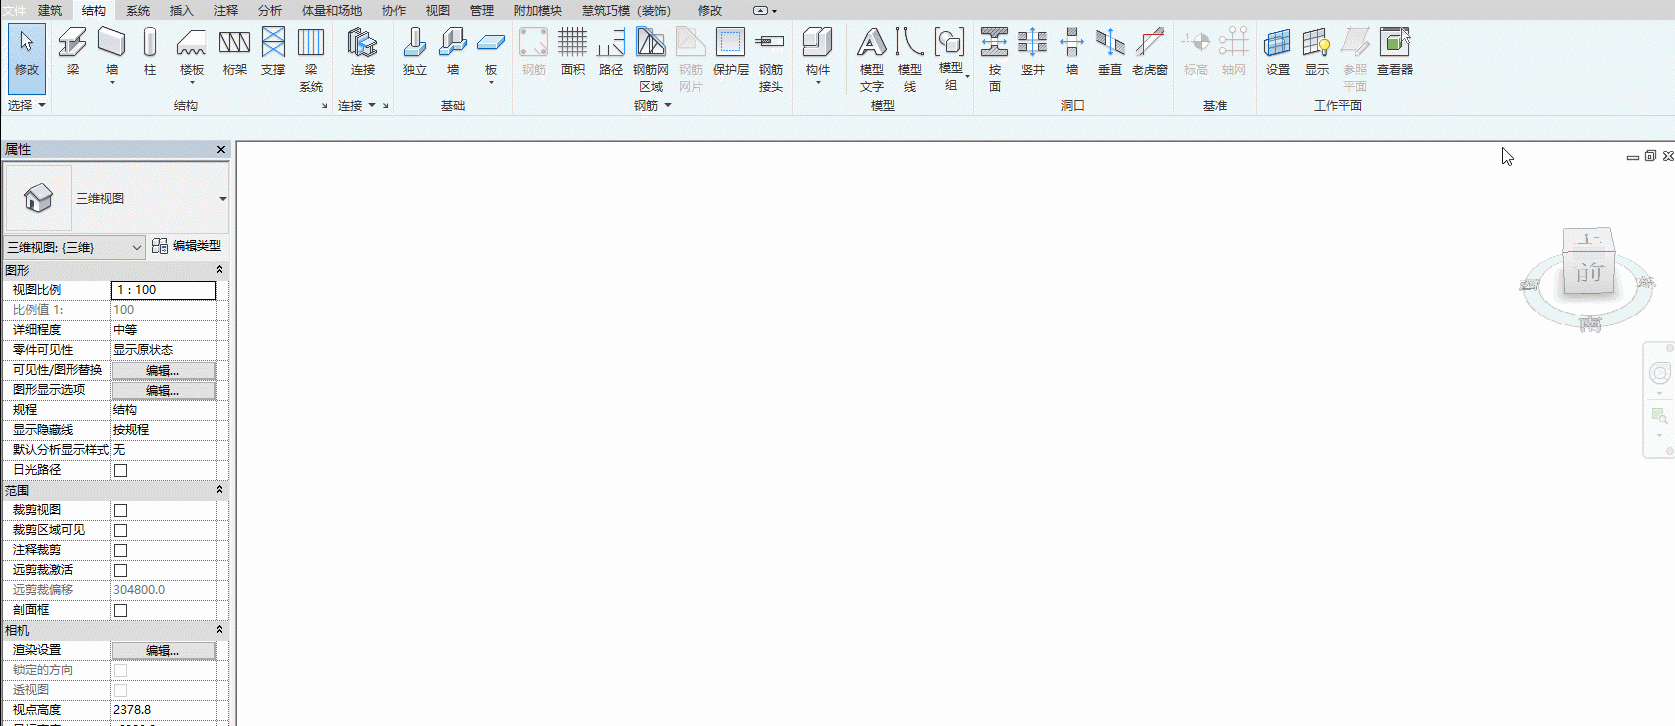Switch to the 体量和场地 ribbon tab

pos(332,10)
